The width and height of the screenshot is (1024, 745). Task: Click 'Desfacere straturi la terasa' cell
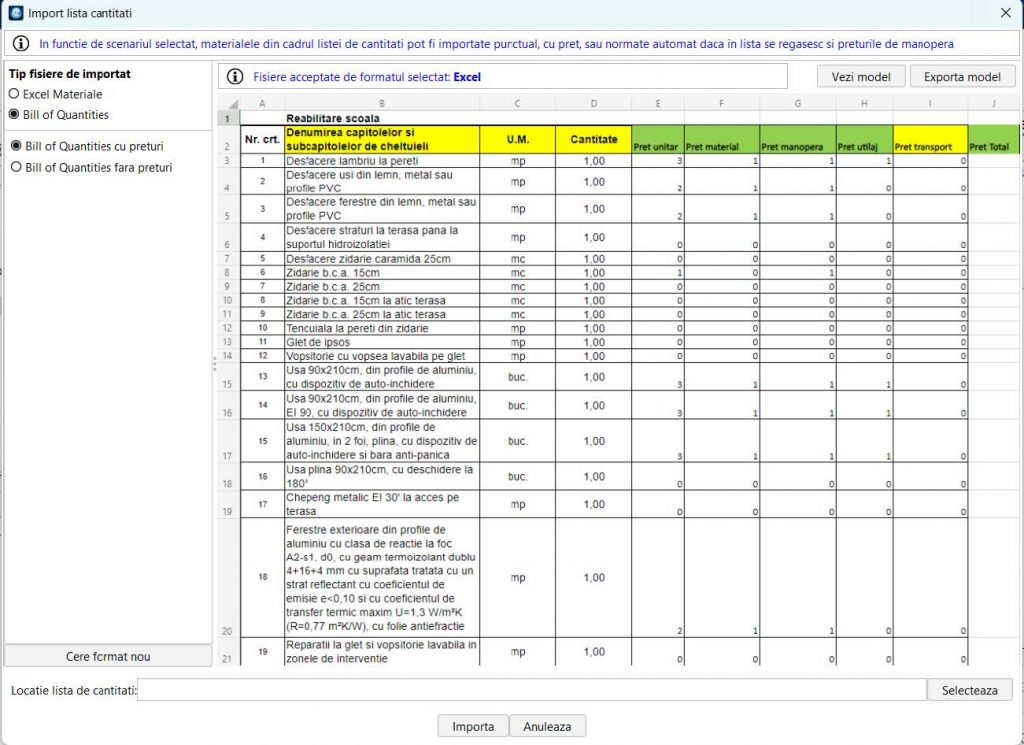point(382,237)
